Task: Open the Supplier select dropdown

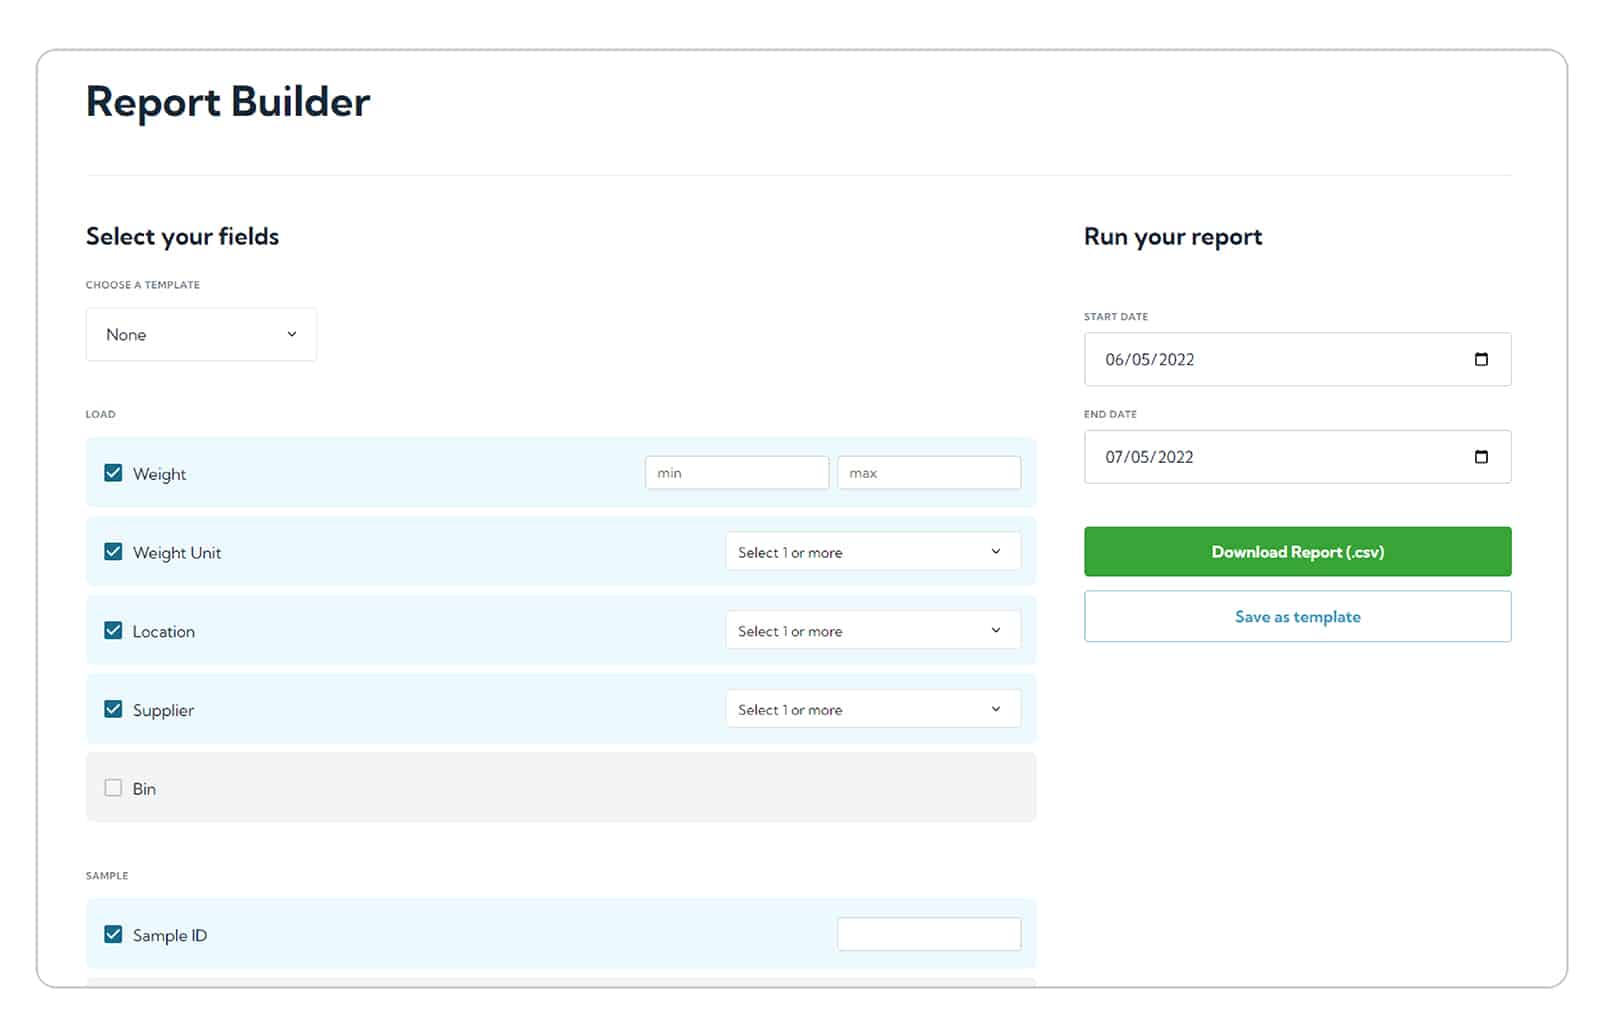Action: pos(873,709)
